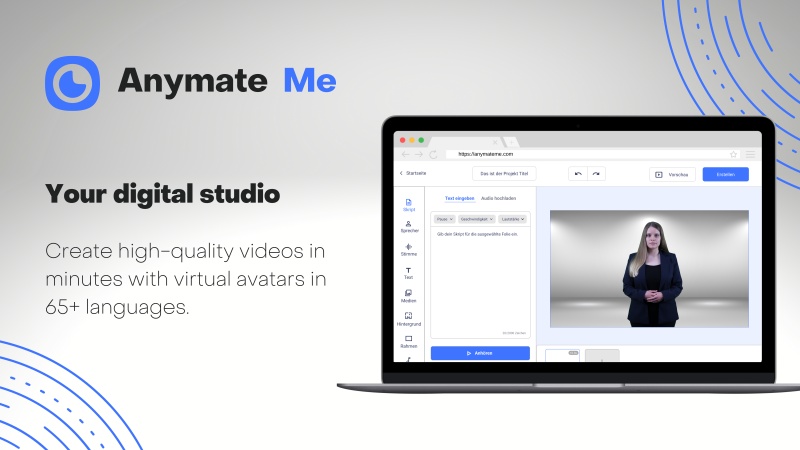Select the avatar in the video canvas
800x450 pixels.
click(x=652, y=274)
